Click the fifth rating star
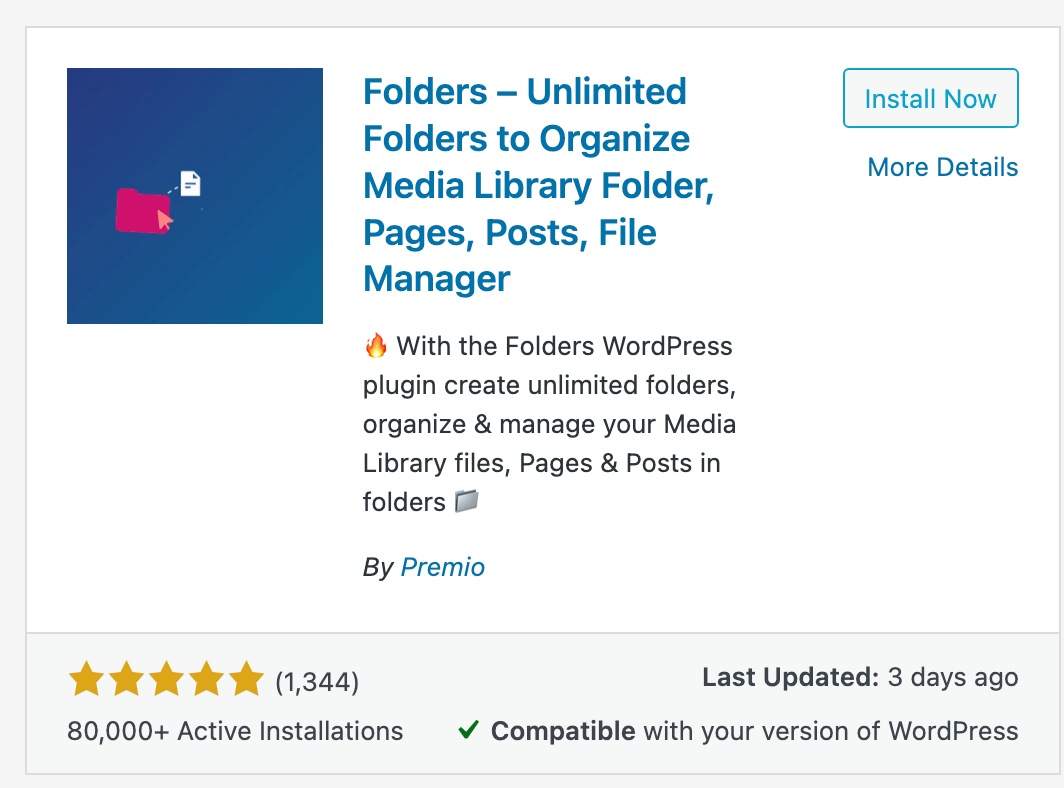Screen dimensions: 1064x788 [x=246, y=681]
